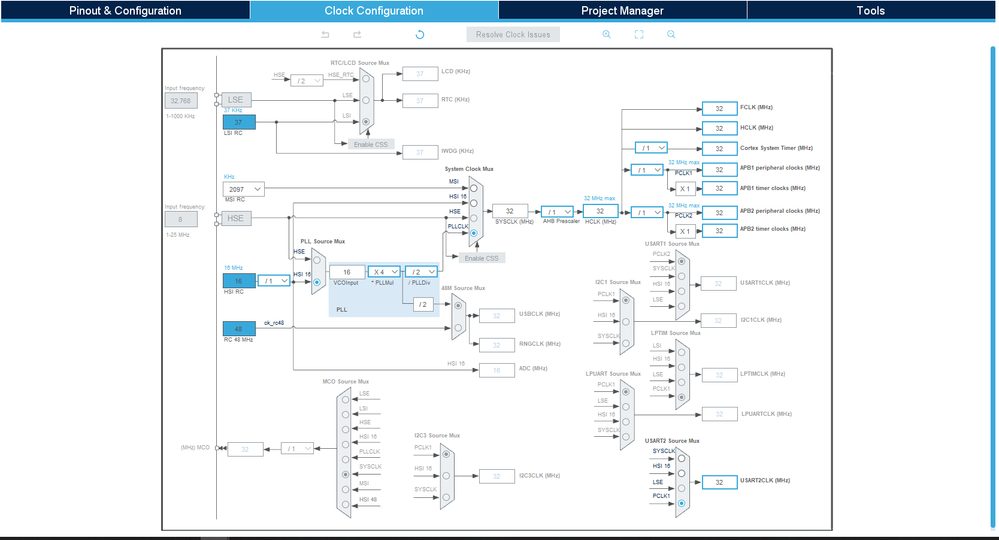Screen dimensions: 999x540
Task: Open the MSI RC 2097 dropdown
Action: [x=243, y=189]
